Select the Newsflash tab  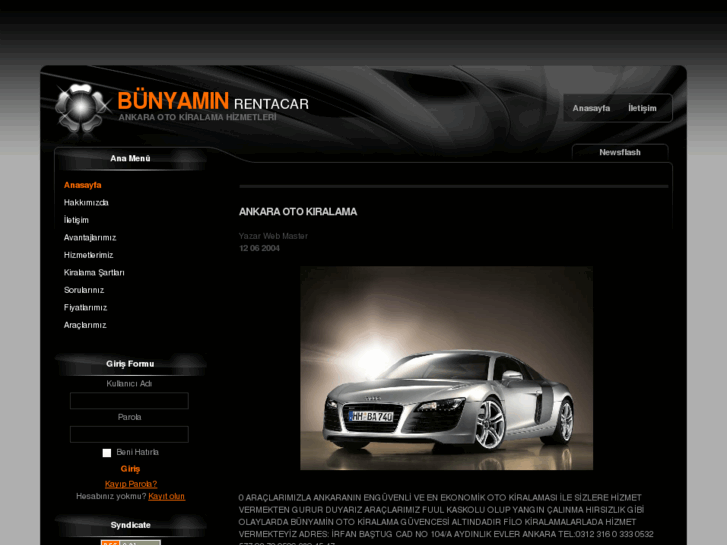619,152
